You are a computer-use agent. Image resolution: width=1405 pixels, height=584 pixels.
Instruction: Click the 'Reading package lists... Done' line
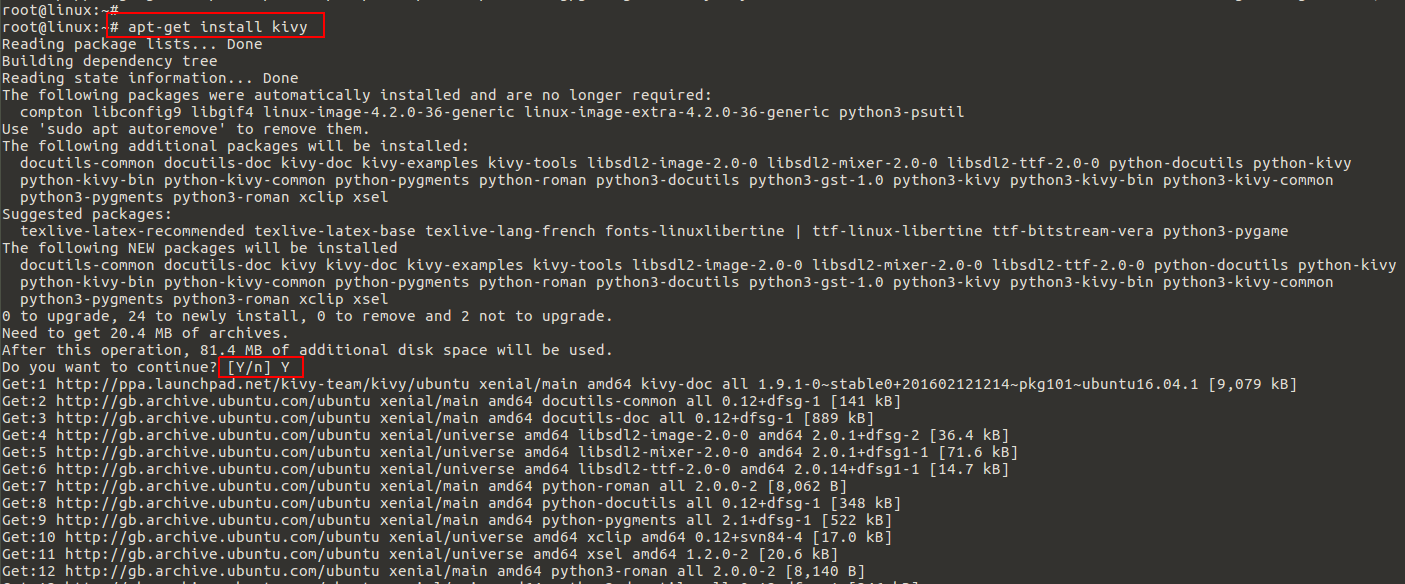132,44
